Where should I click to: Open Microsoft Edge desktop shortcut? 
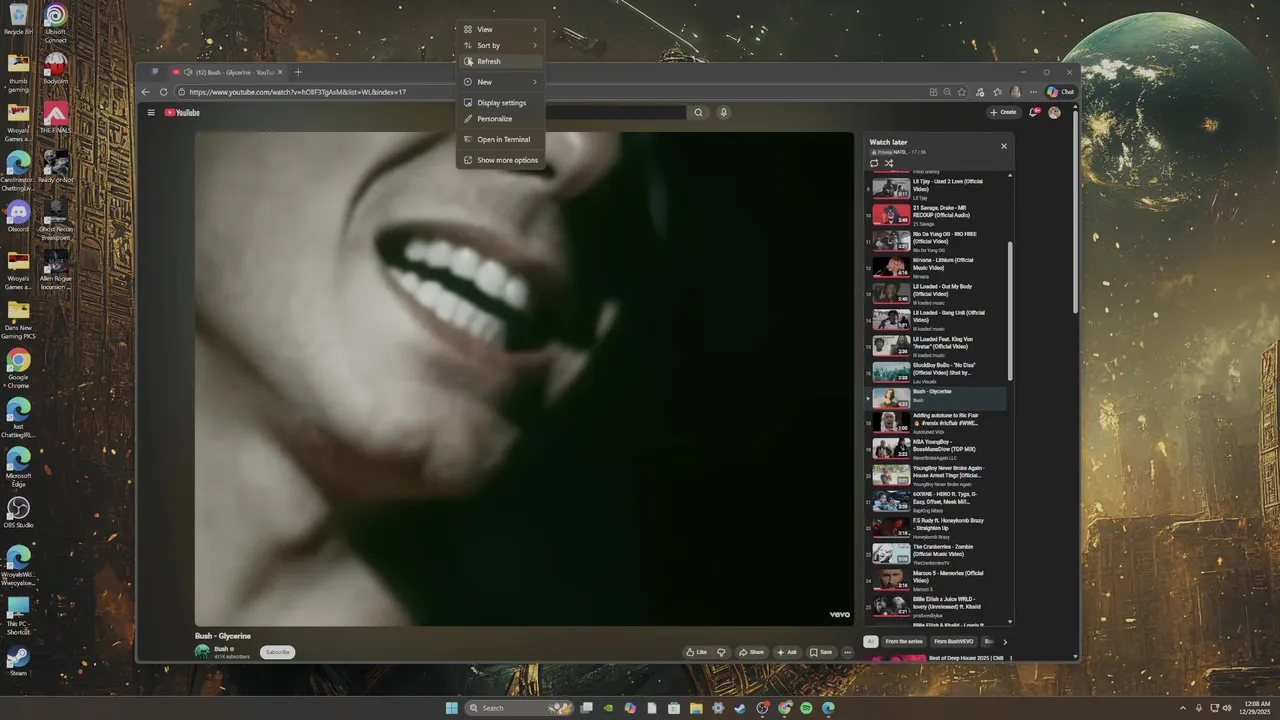(x=18, y=467)
